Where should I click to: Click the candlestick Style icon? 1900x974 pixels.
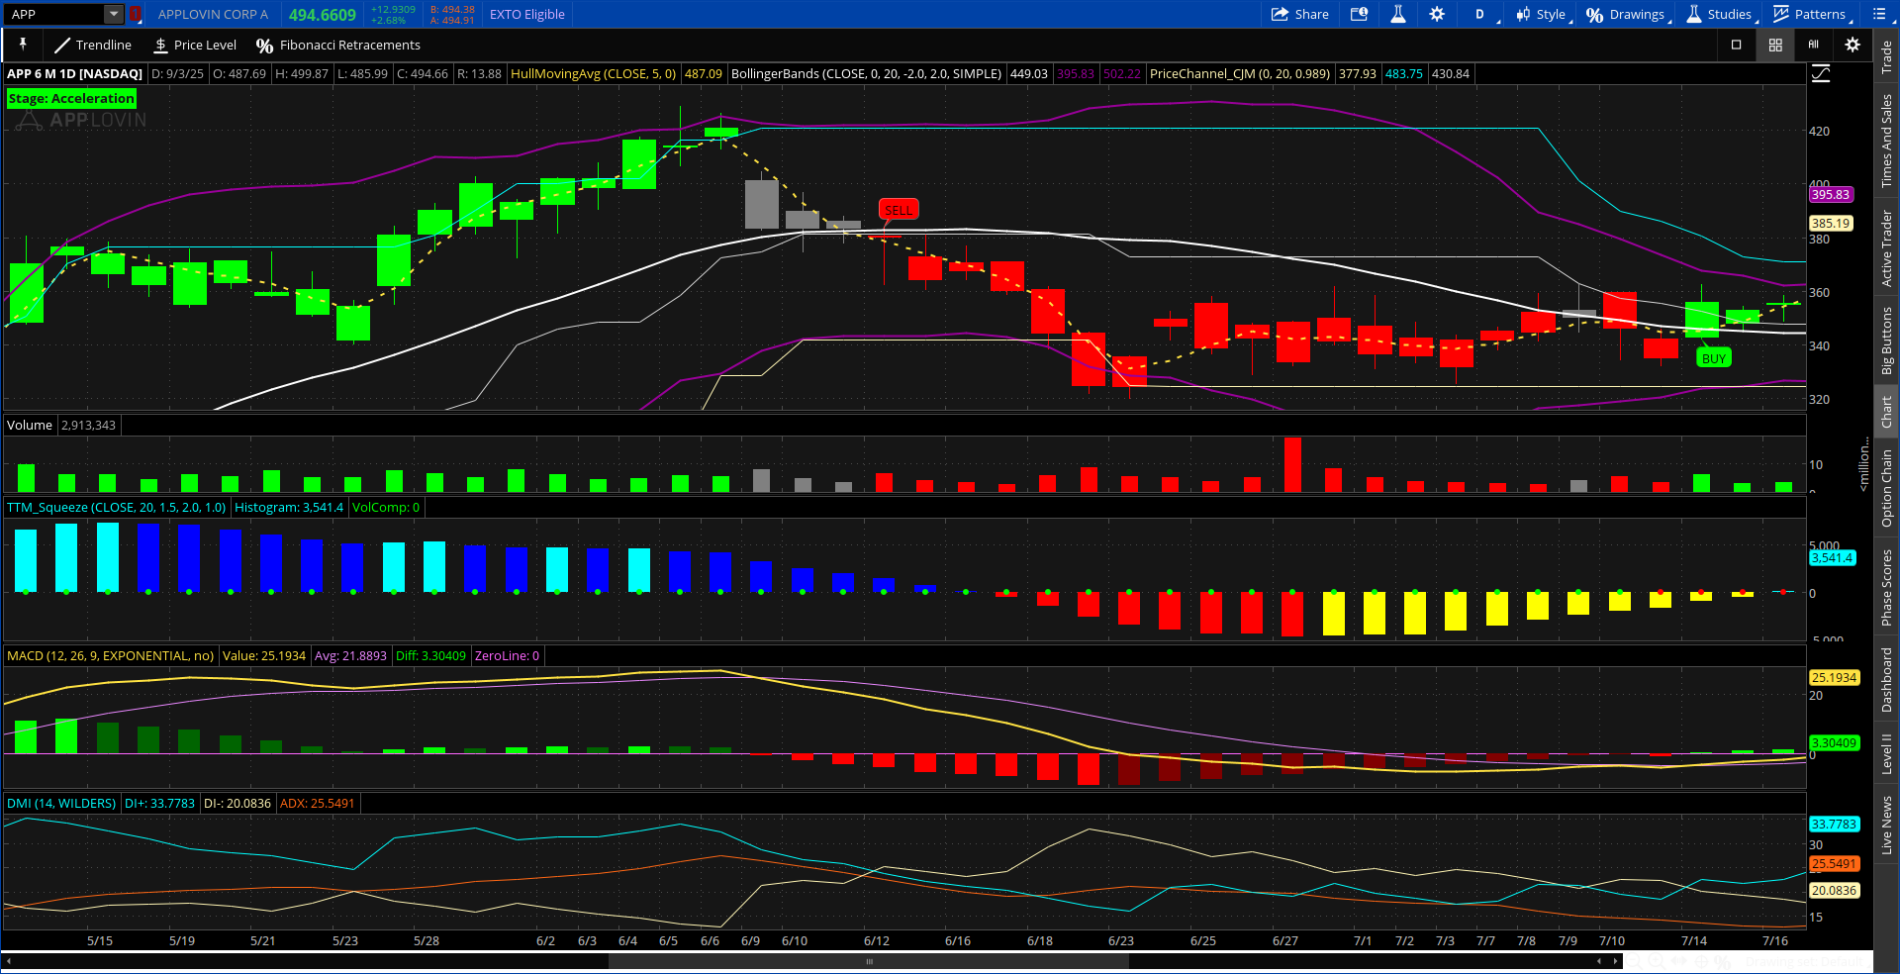pos(1523,14)
